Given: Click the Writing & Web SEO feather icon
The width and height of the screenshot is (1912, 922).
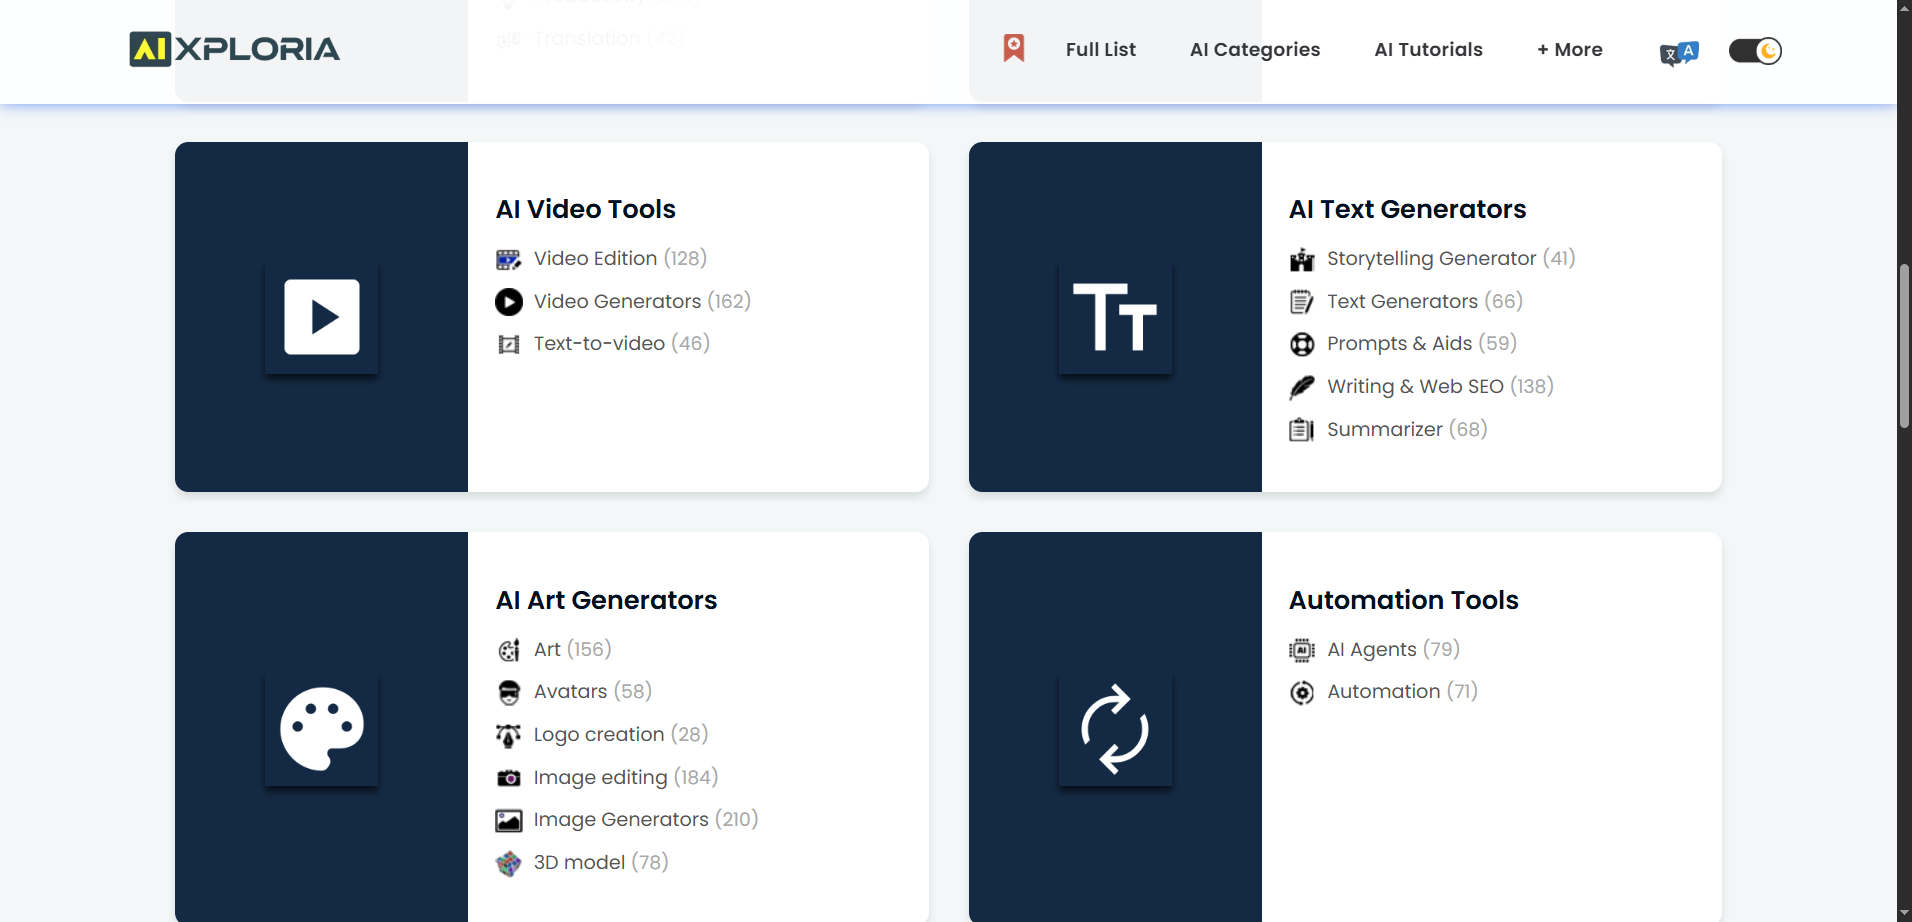Looking at the screenshot, I should tap(1302, 387).
